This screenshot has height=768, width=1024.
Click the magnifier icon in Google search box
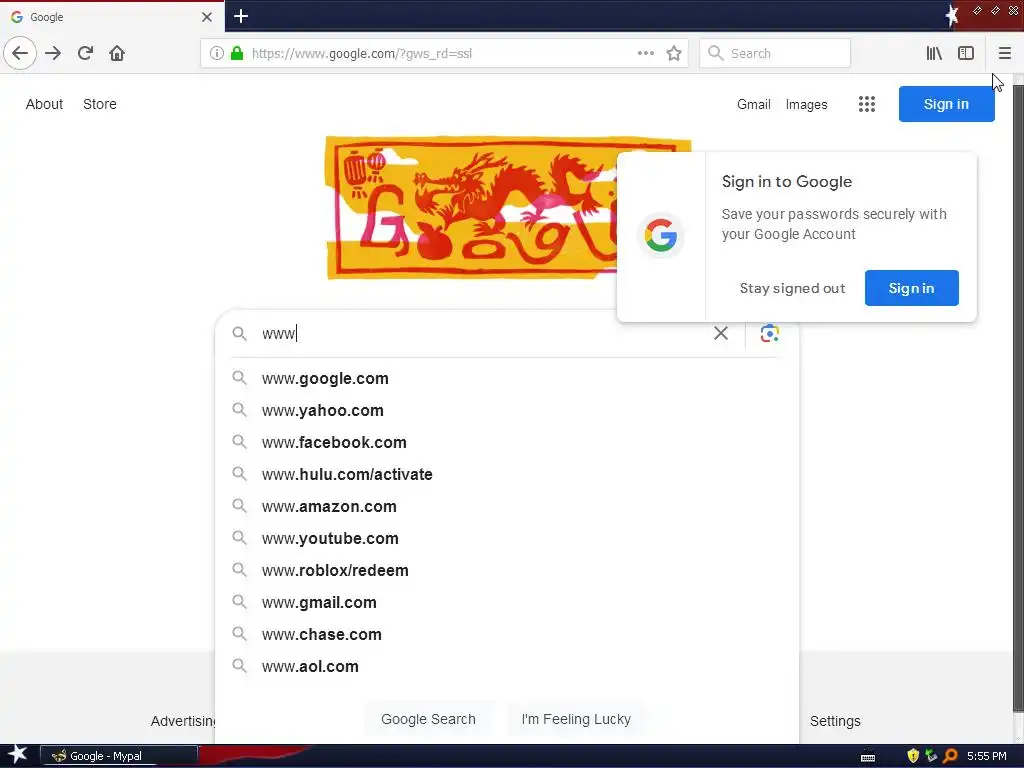[x=240, y=333]
